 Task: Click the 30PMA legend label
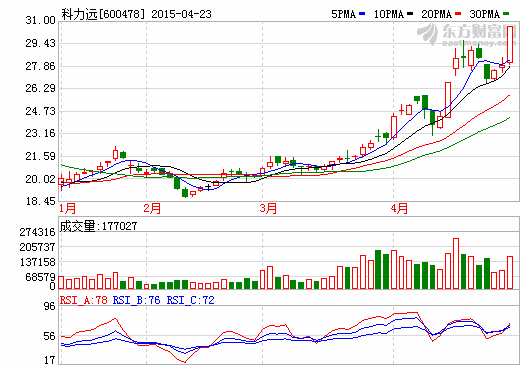tap(485, 14)
